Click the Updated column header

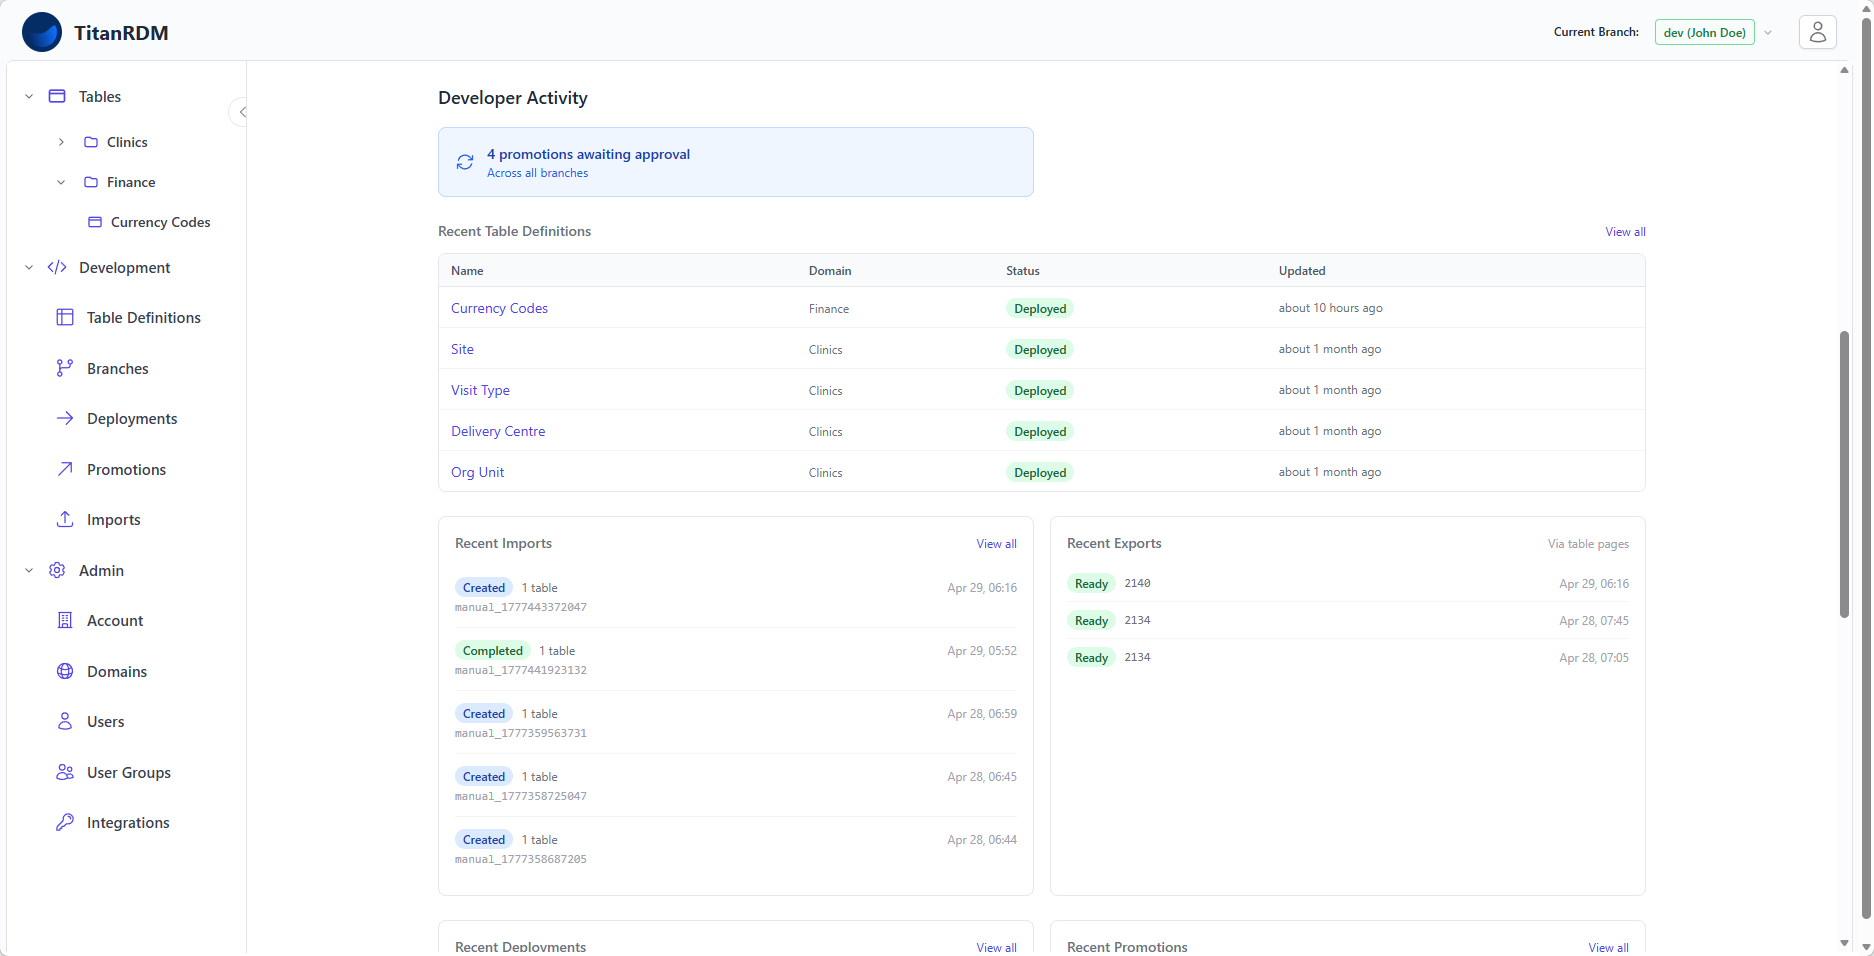[1301, 270]
